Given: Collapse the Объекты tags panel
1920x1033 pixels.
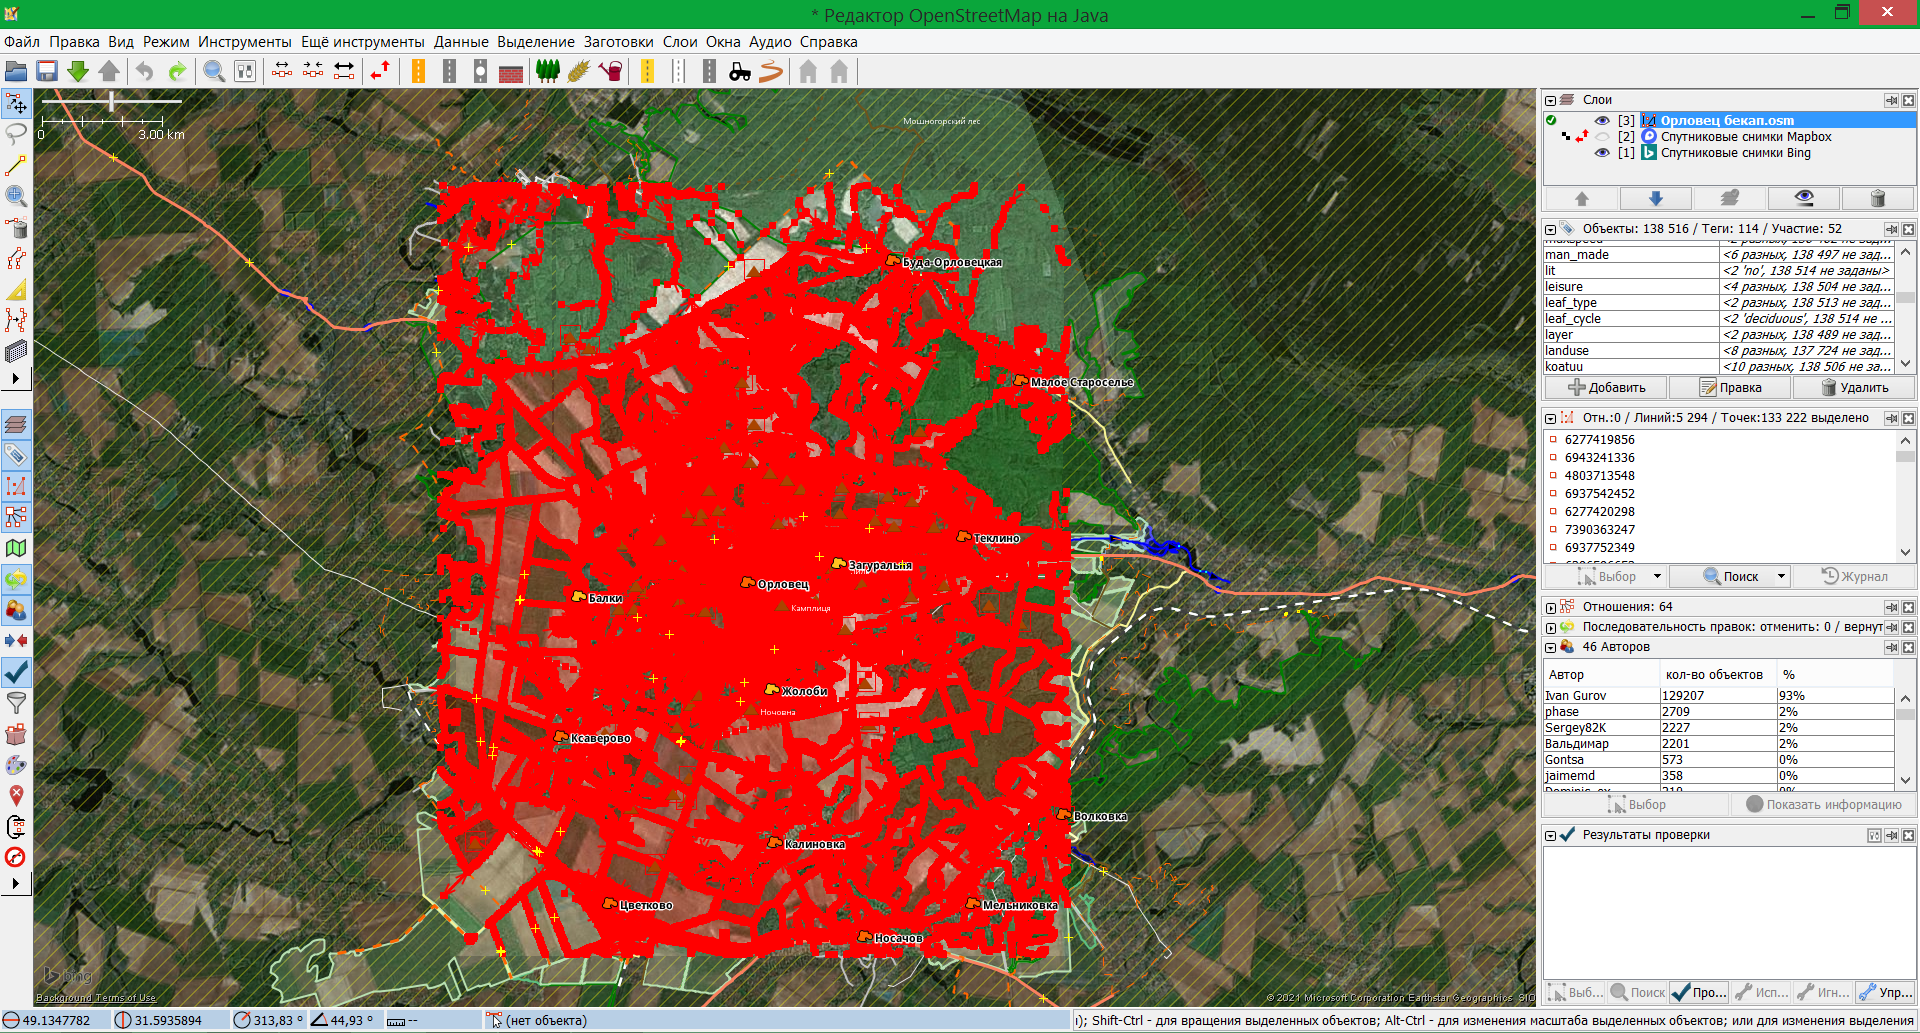Looking at the screenshot, I should pyautogui.click(x=1550, y=230).
